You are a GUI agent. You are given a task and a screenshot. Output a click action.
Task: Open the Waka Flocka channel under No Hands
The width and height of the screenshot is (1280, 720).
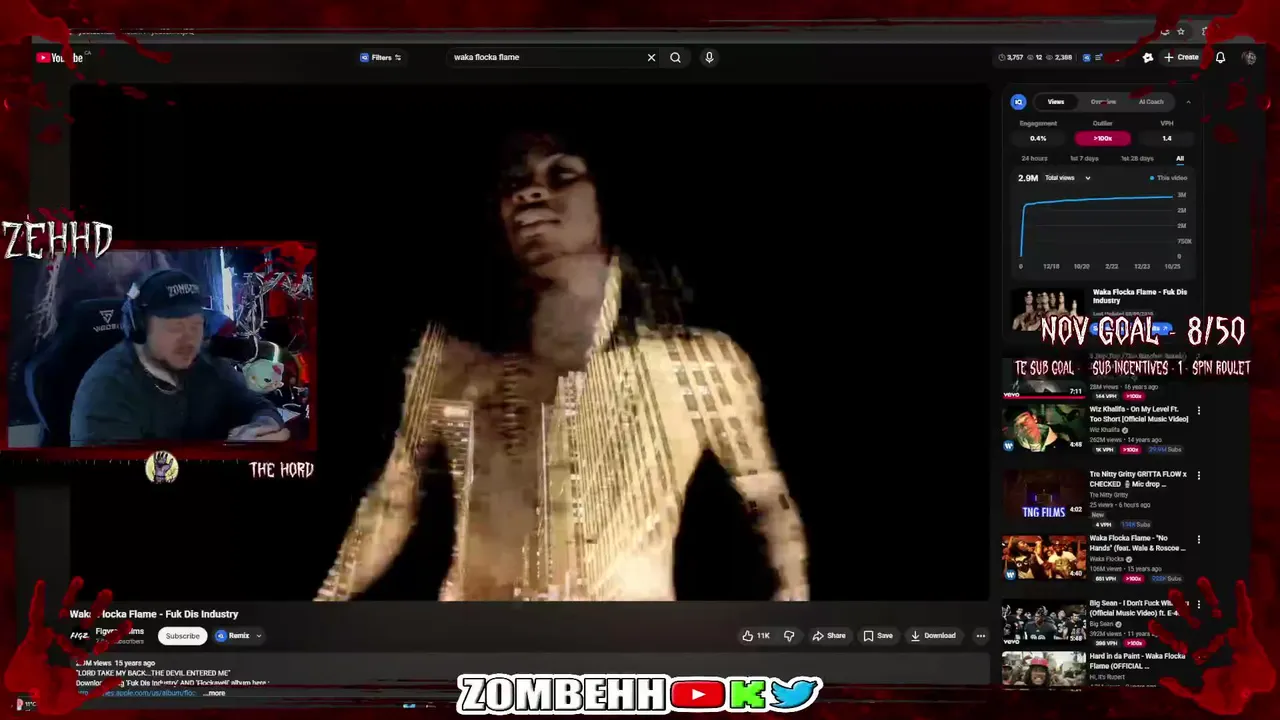[1107, 559]
